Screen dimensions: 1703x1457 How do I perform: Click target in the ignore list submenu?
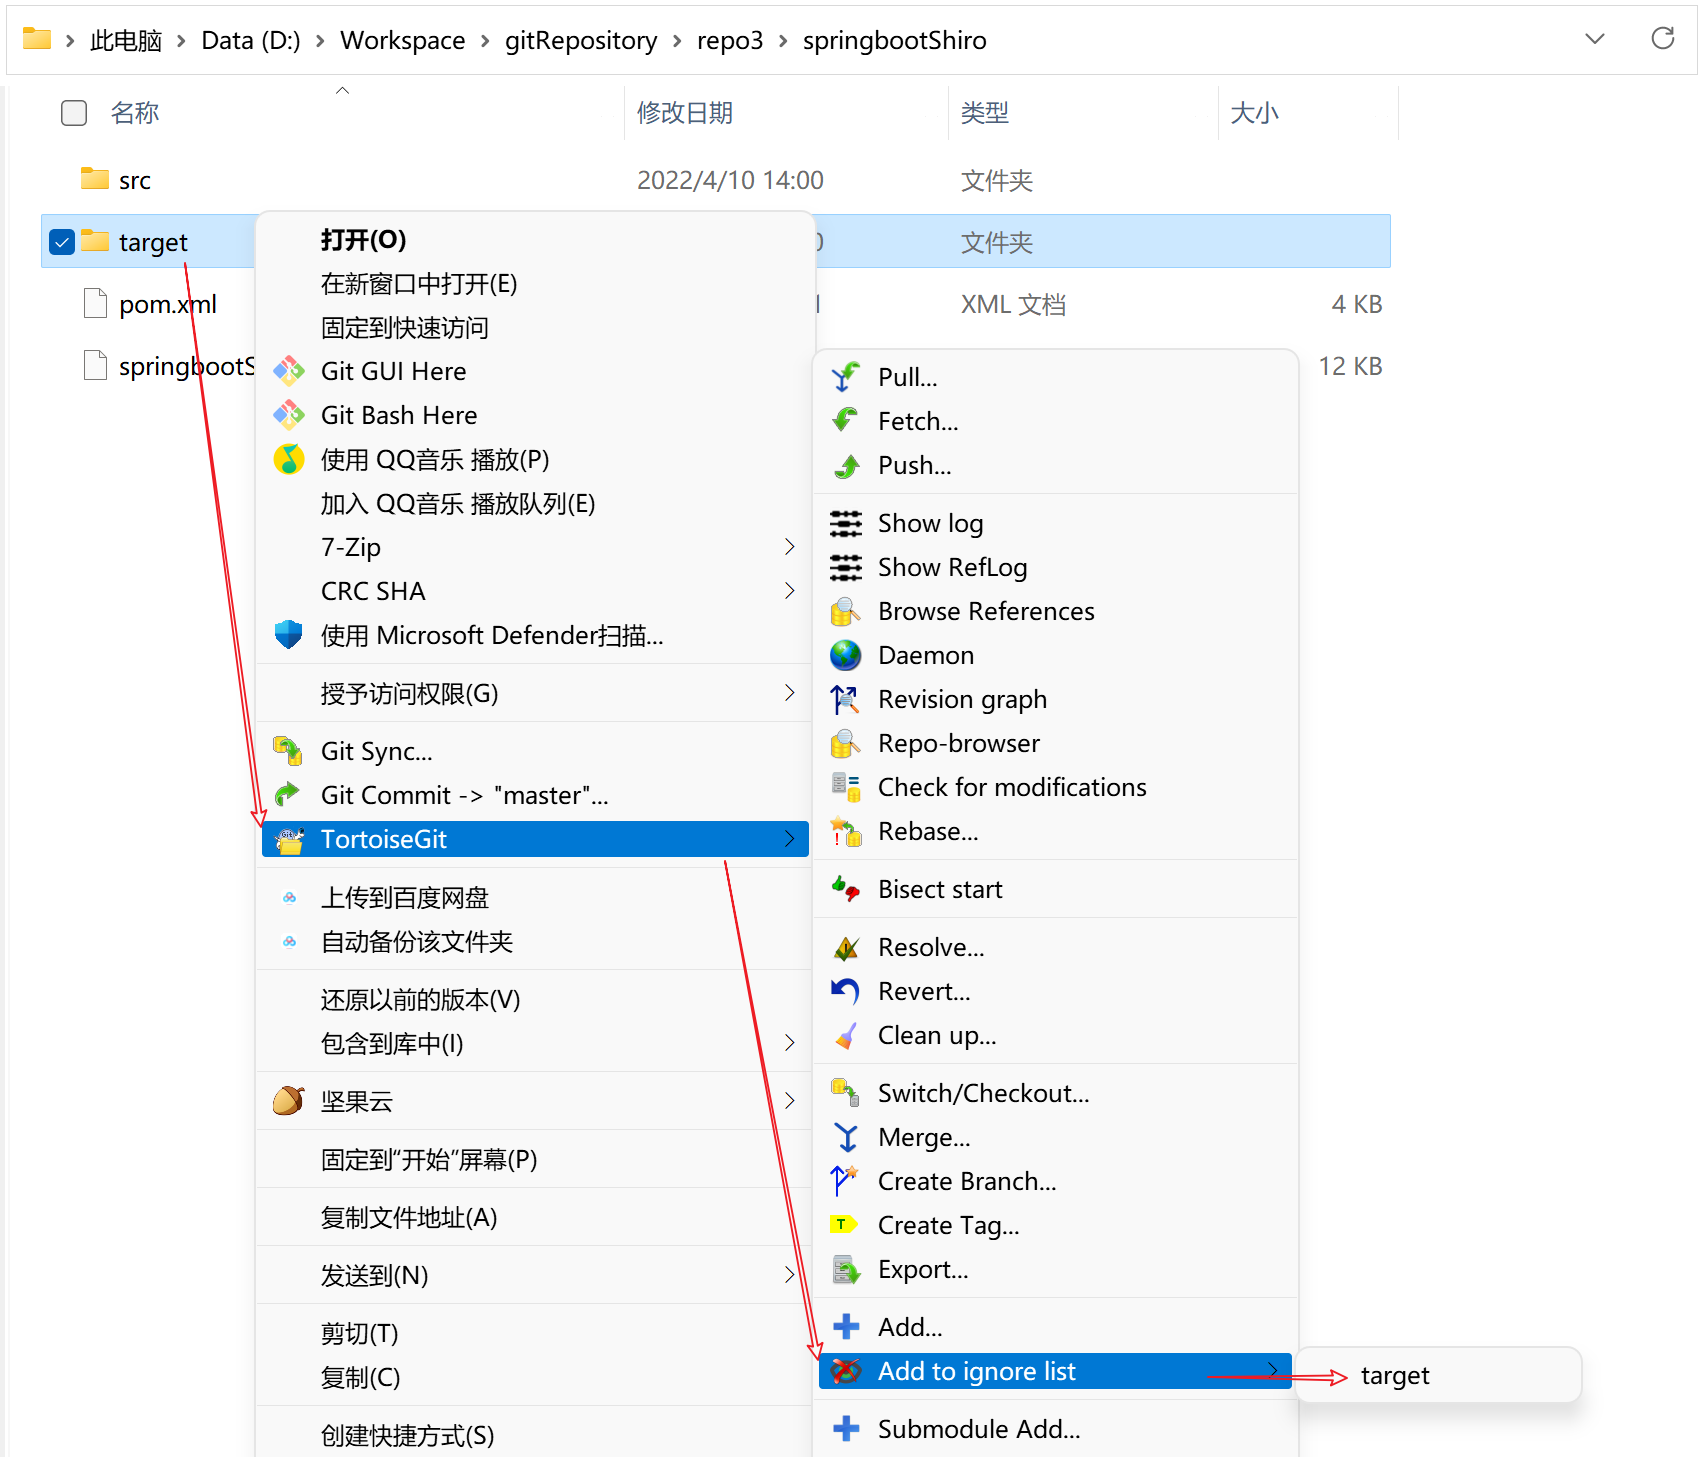[x=1394, y=1376]
